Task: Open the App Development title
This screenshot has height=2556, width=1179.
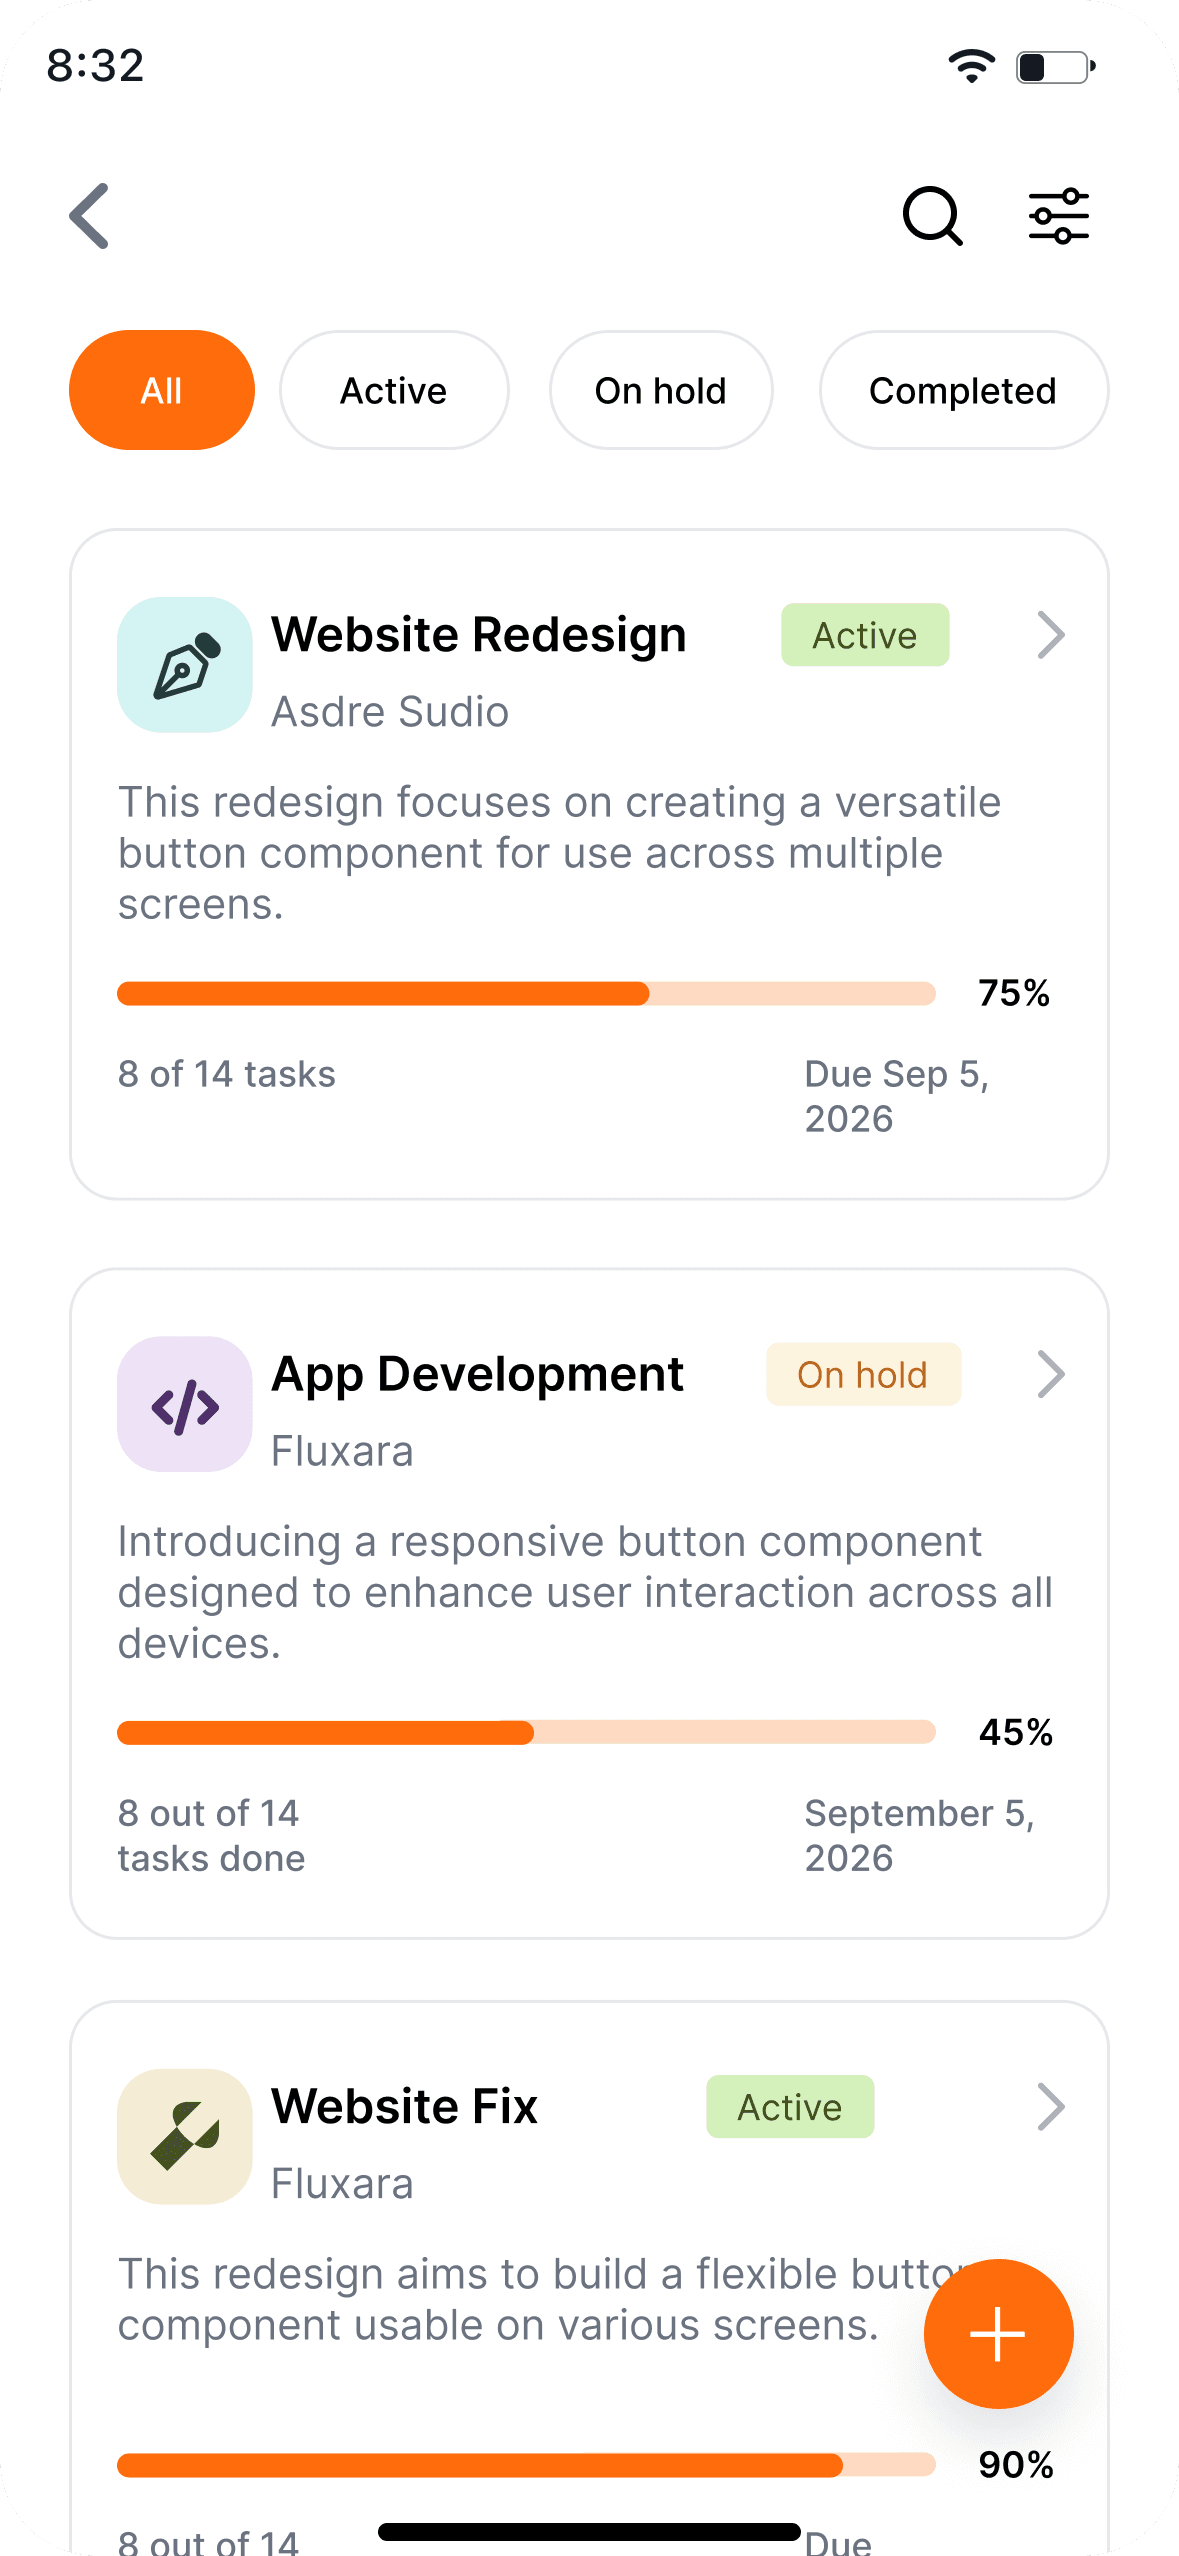Action: click(x=478, y=1375)
